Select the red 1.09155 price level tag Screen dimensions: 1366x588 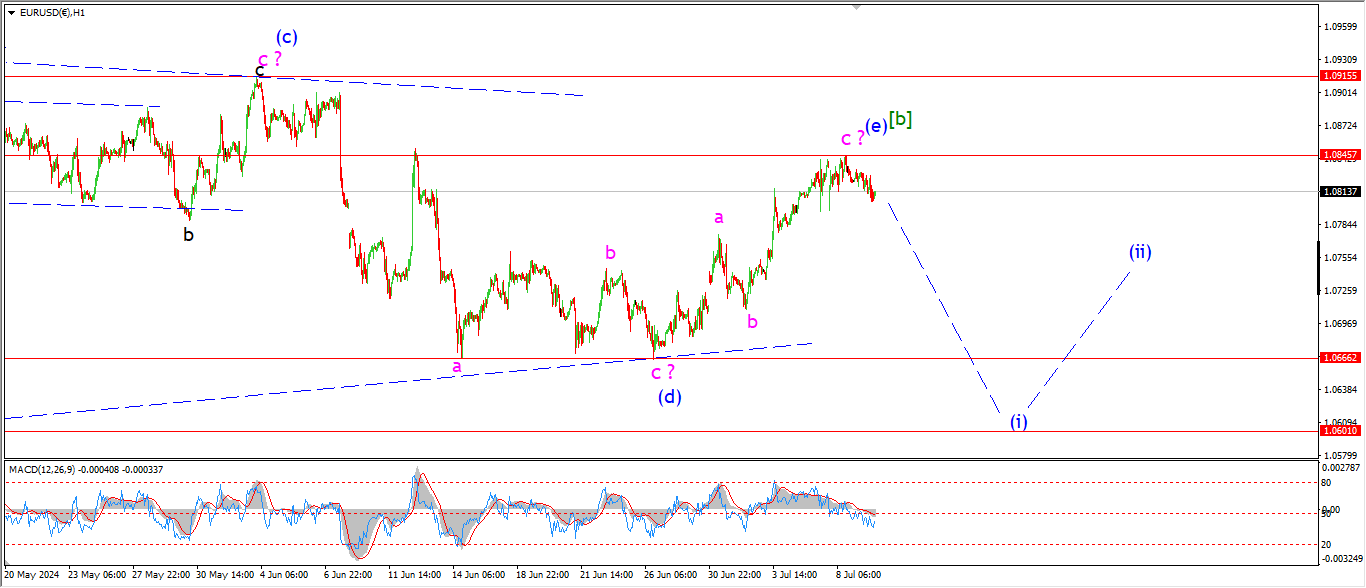pos(1340,76)
